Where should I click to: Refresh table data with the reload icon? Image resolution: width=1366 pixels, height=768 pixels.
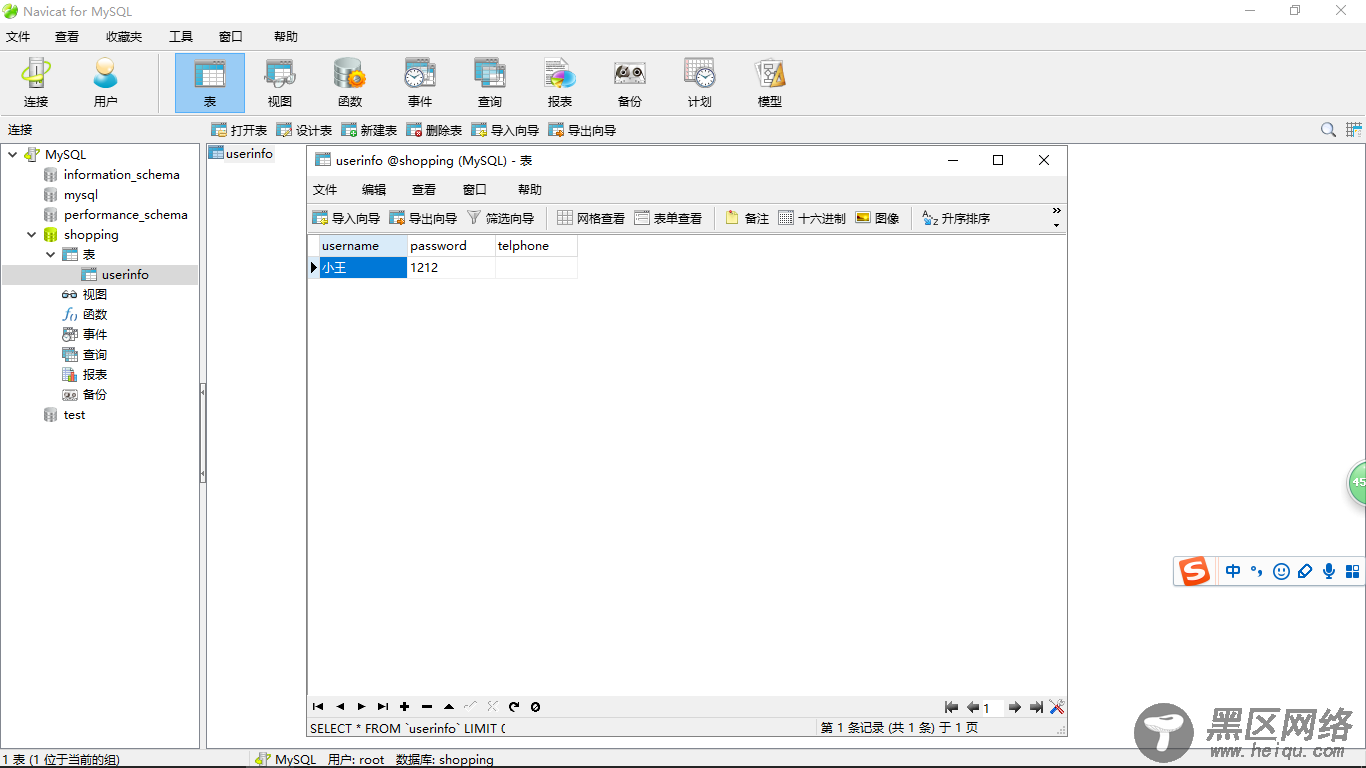514,707
